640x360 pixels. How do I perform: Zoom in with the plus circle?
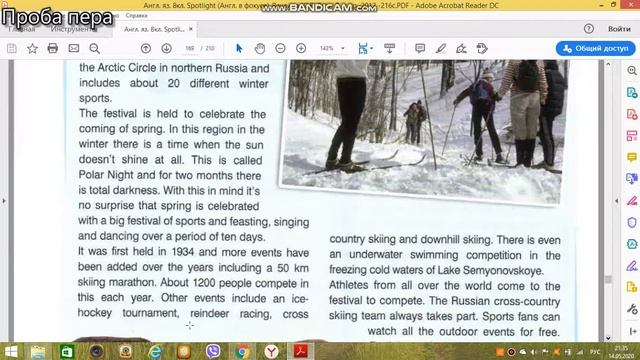(301, 49)
